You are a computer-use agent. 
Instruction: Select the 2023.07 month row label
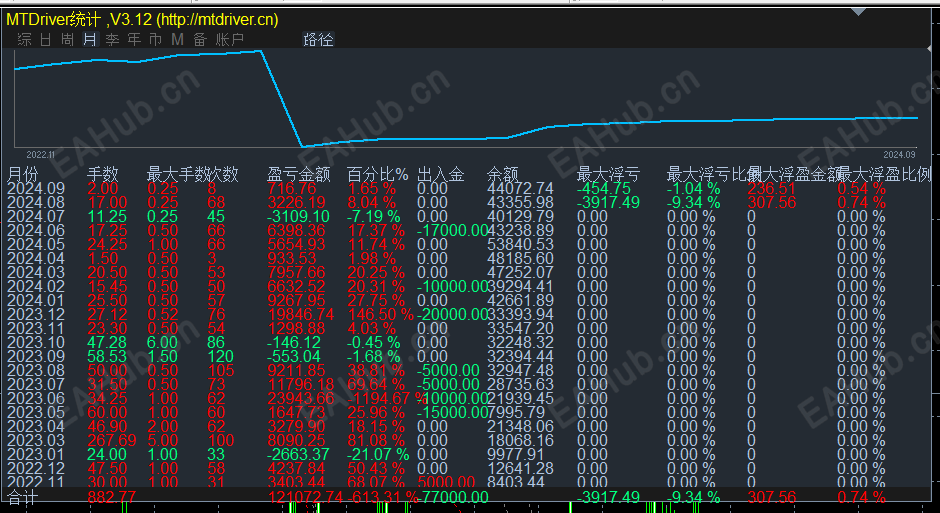[36, 385]
